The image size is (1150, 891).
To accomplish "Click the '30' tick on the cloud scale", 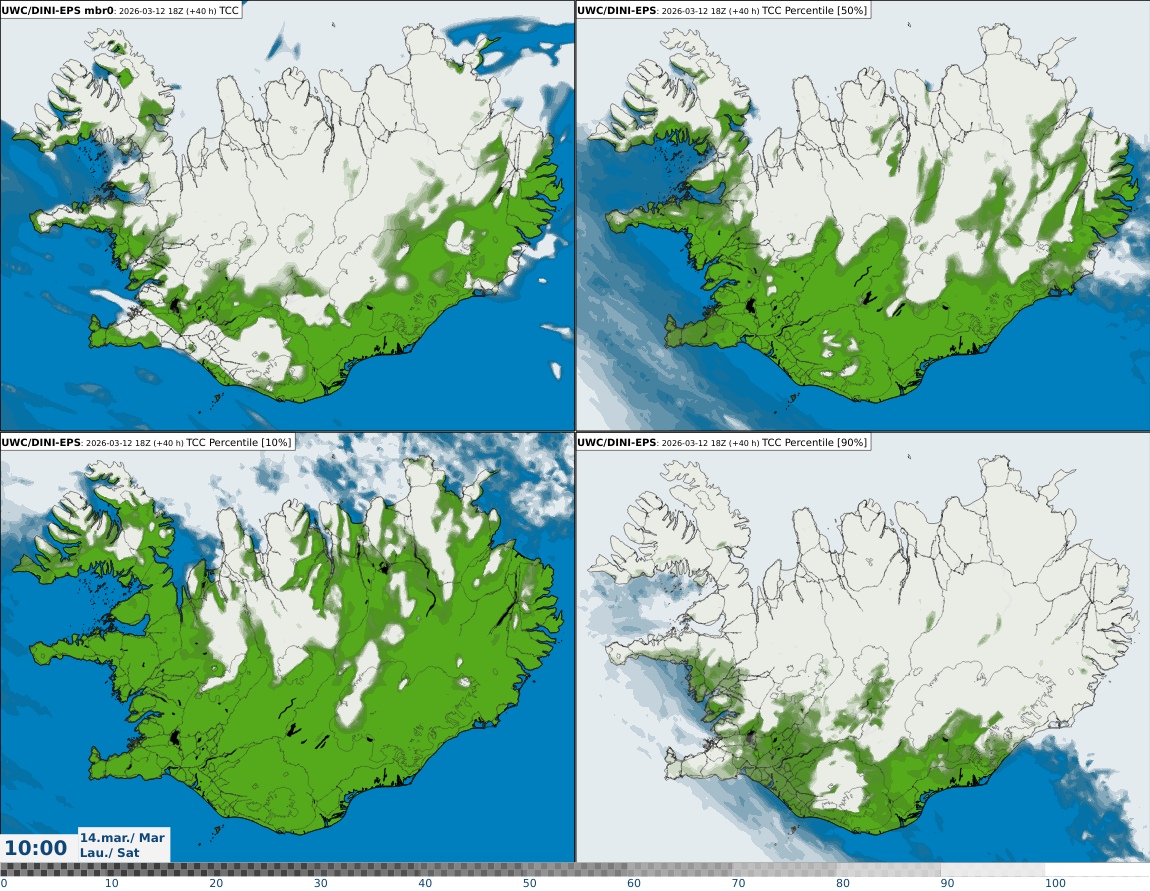I will (x=321, y=883).
